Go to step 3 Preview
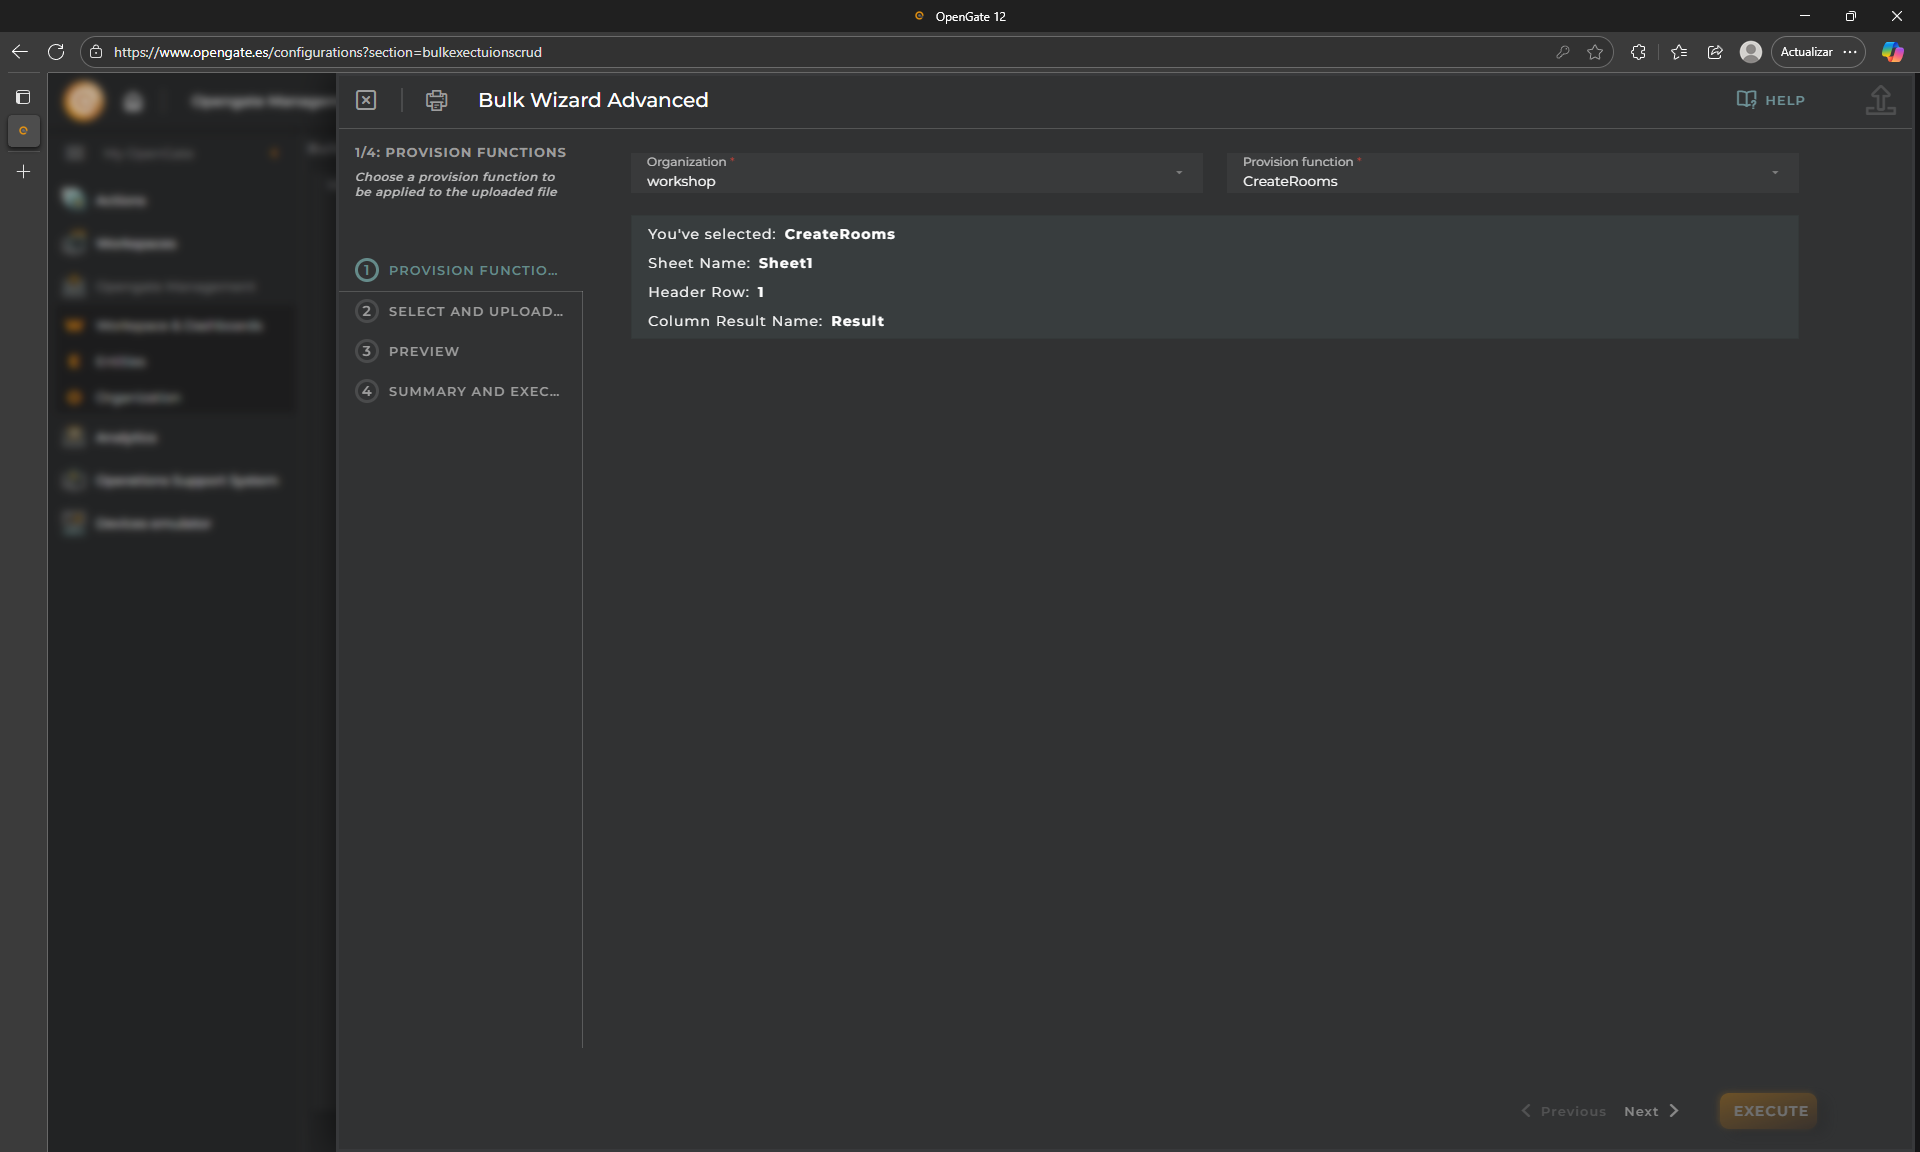Screen dimensions: 1920x1152 (423, 351)
